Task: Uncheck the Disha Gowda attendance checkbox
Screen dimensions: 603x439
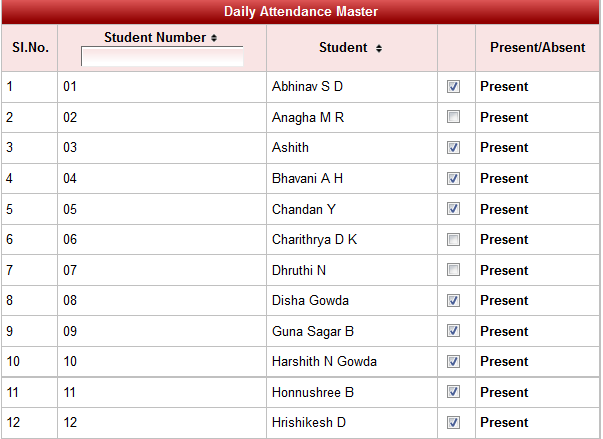Action: tap(454, 300)
